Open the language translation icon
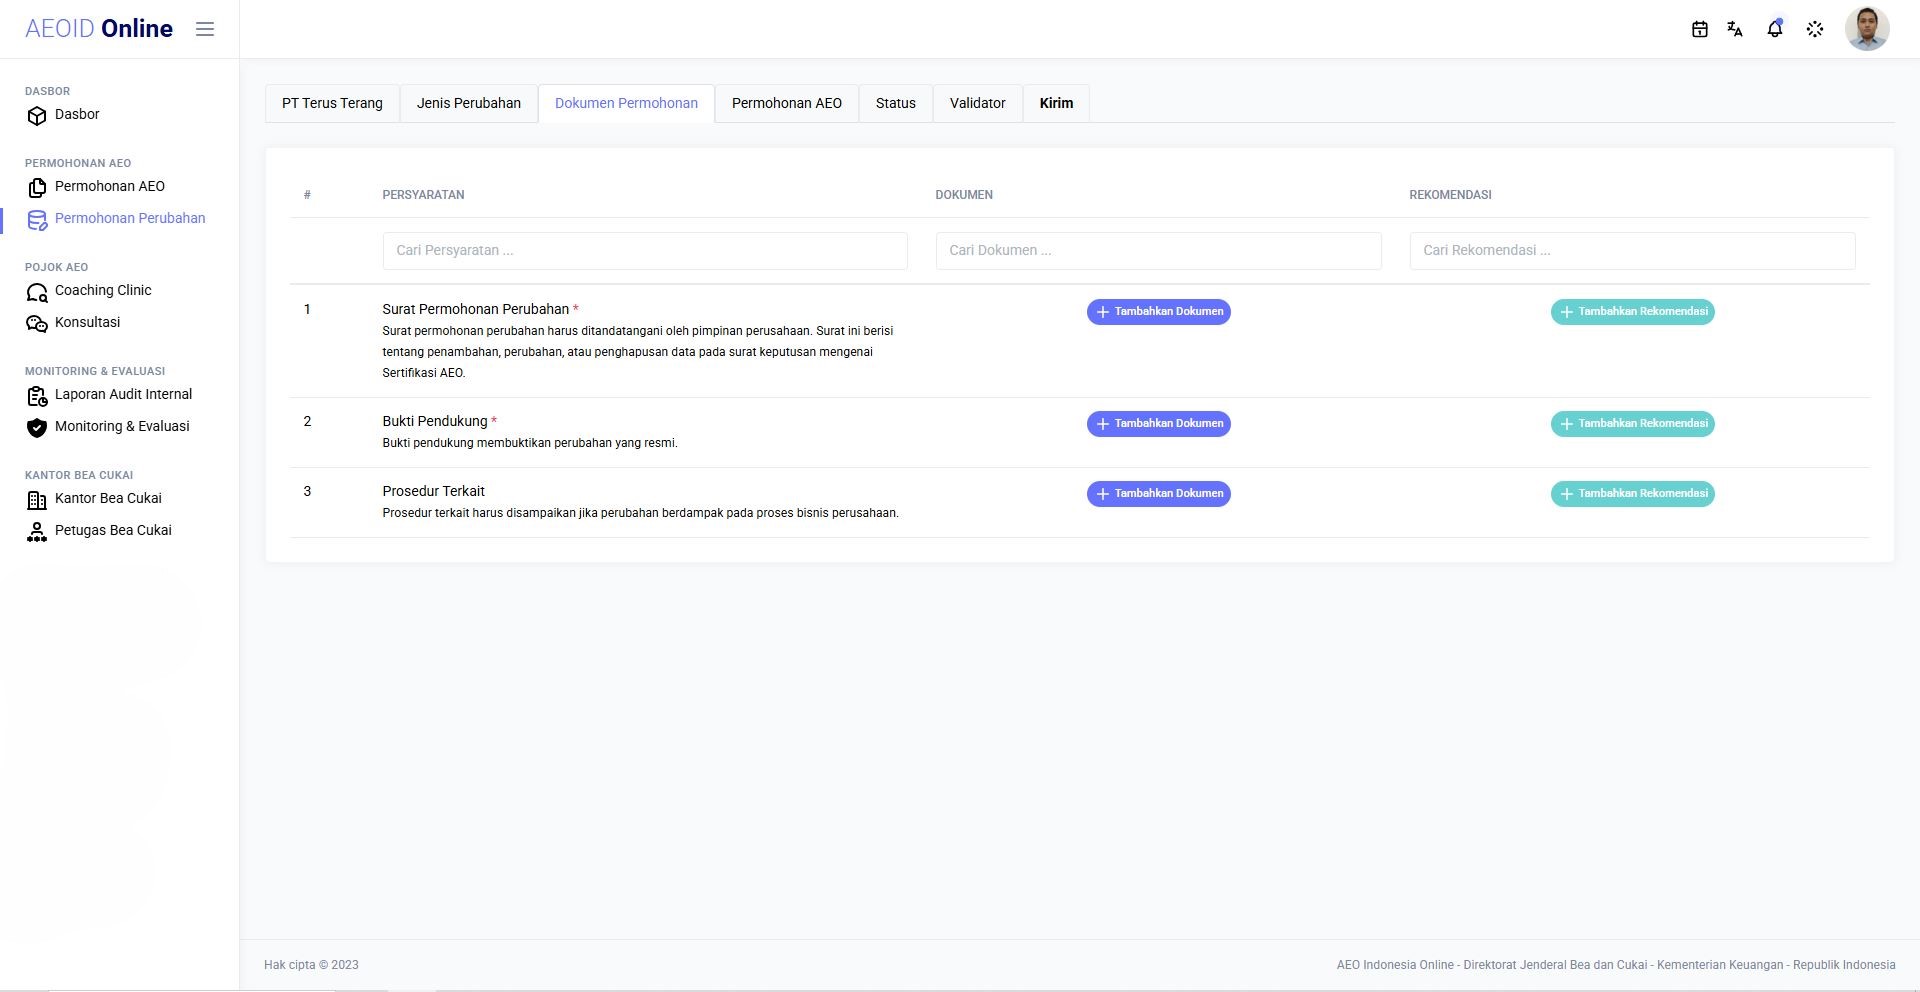The height and width of the screenshot is (992, 1920). (1735, 29)
